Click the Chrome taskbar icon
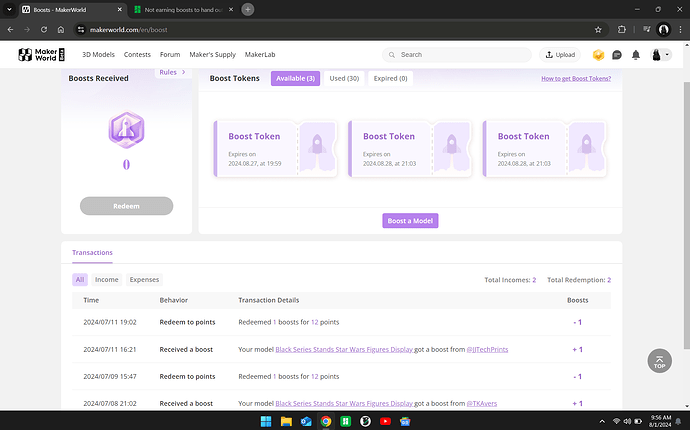The width and height of the screenshot is (690, 430). coord(326,421)
